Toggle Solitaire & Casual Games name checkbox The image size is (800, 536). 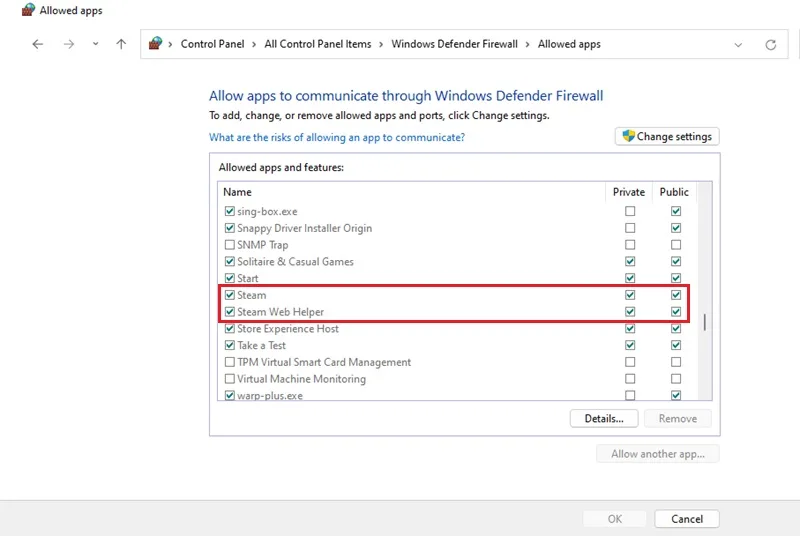click(230, 262)
